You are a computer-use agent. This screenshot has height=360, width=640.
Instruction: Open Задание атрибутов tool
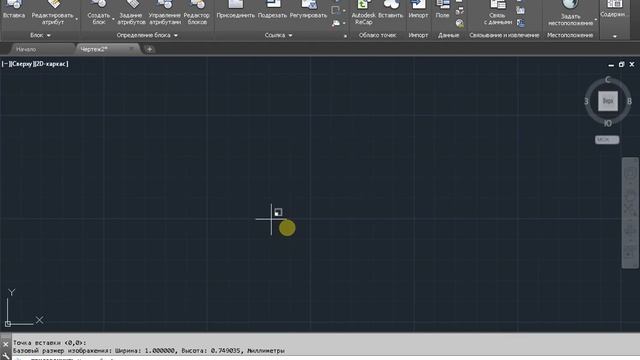(131, 12)
